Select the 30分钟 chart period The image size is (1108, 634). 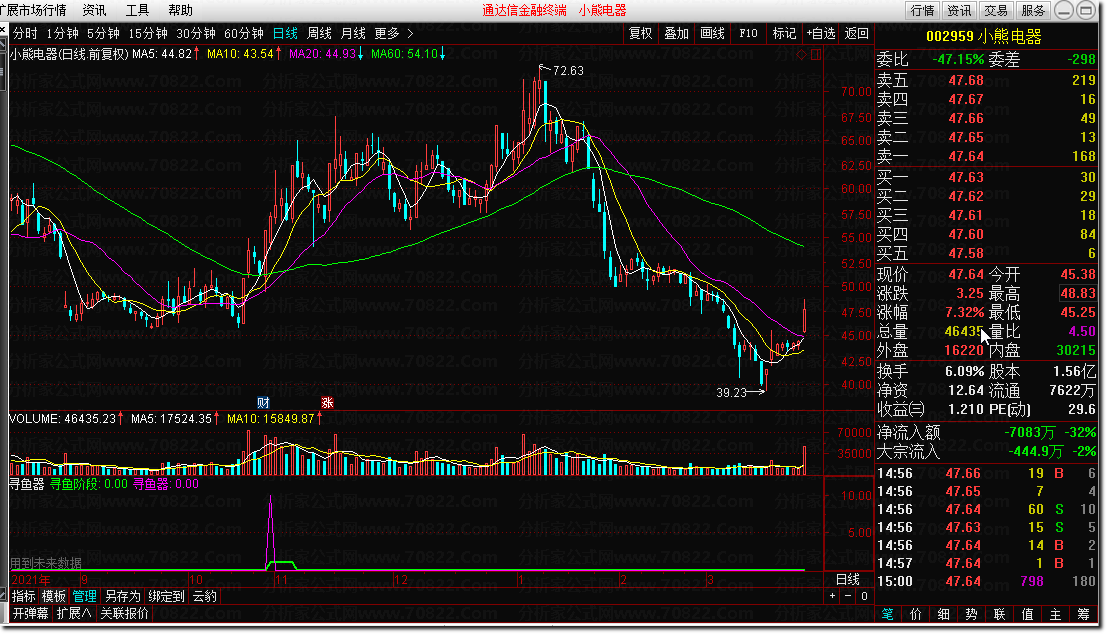coord(196,33)
